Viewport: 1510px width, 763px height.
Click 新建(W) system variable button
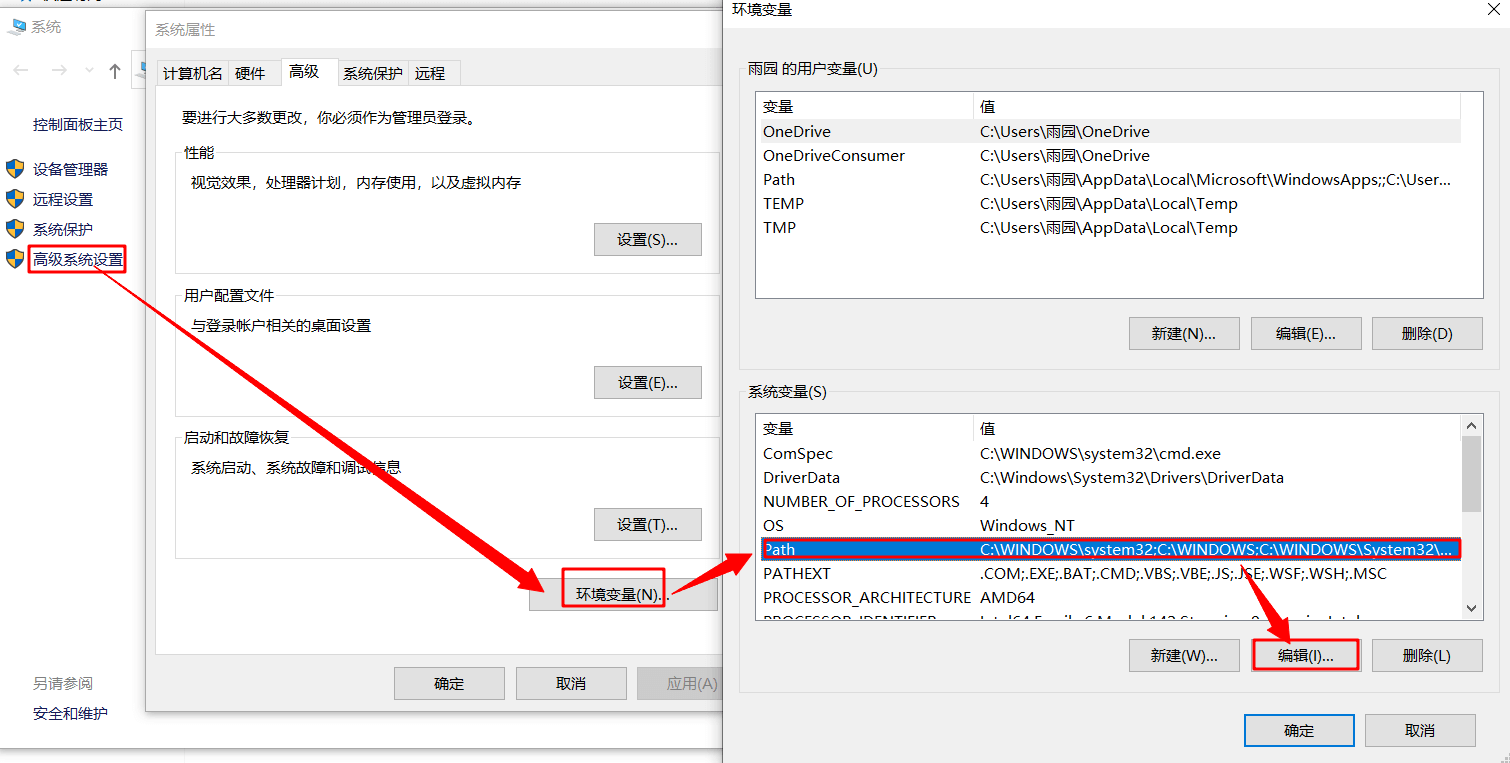point(1184,656)
